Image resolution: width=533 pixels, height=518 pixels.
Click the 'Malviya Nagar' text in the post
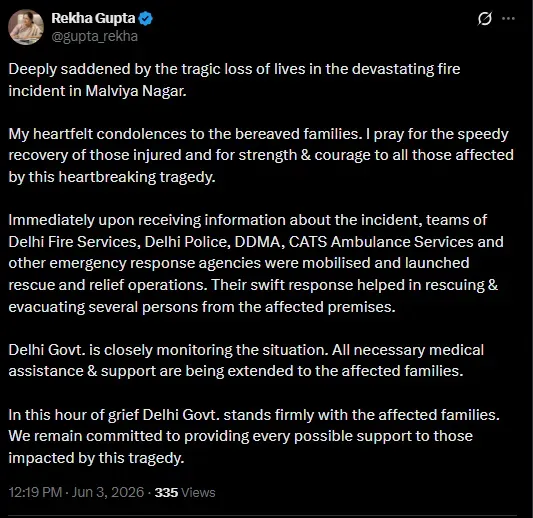[x=136, y=91]
